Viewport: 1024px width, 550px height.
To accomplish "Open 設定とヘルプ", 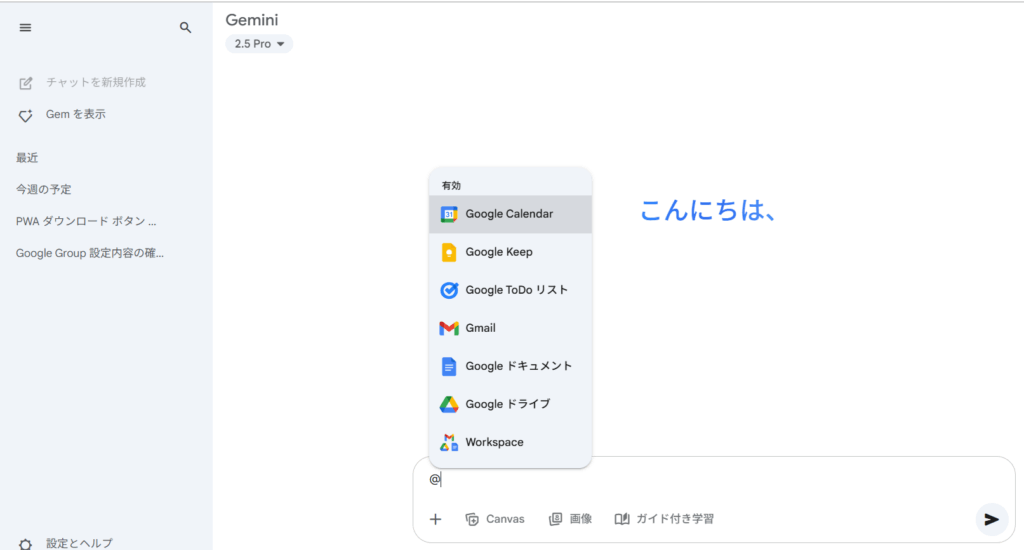I will pyautogui.click(x=79, y=543).
